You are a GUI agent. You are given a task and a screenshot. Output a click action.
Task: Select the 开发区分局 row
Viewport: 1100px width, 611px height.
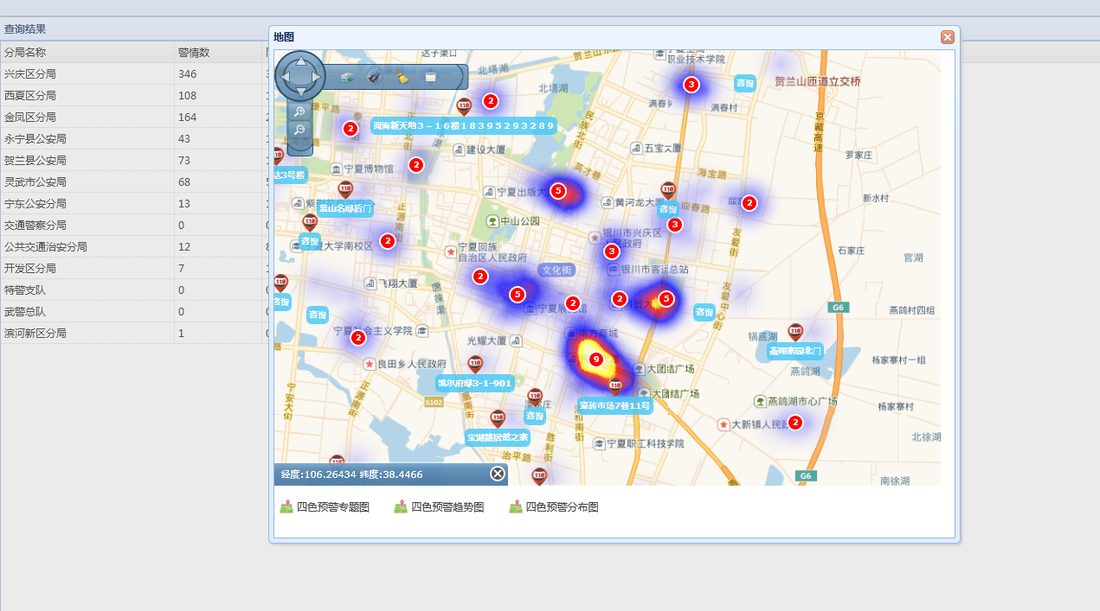pos(133,268)
